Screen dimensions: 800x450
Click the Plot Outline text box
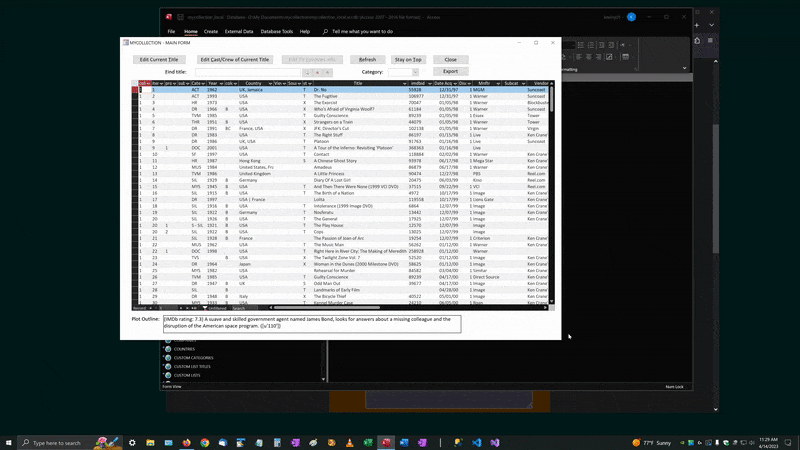[312, 324]
